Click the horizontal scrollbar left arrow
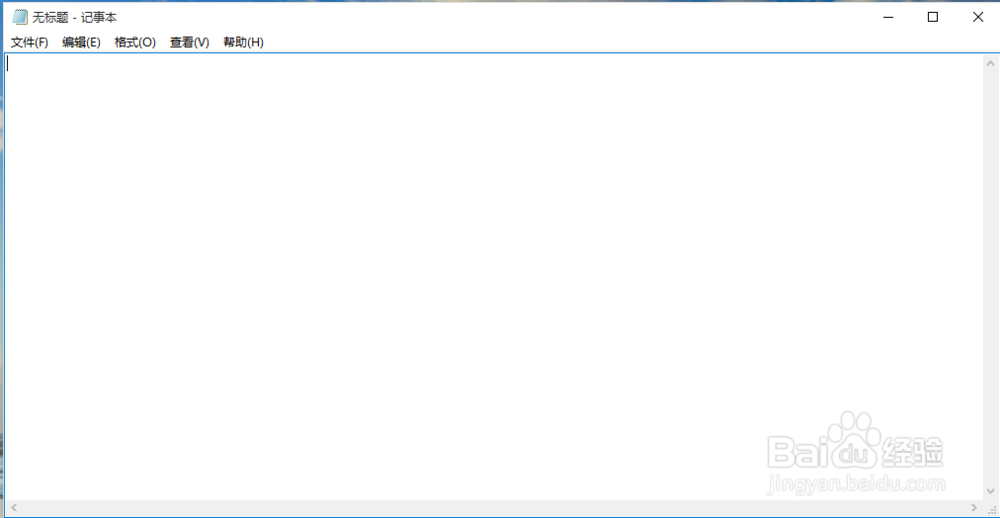The height and width of the screenshot is (518, 1000). coord(13,507)
